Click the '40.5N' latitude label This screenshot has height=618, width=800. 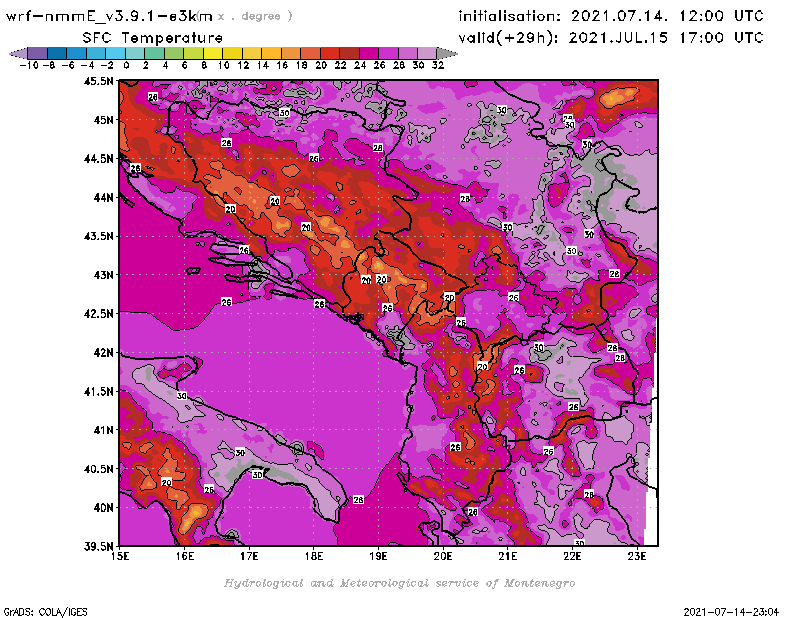coord(98,468)
